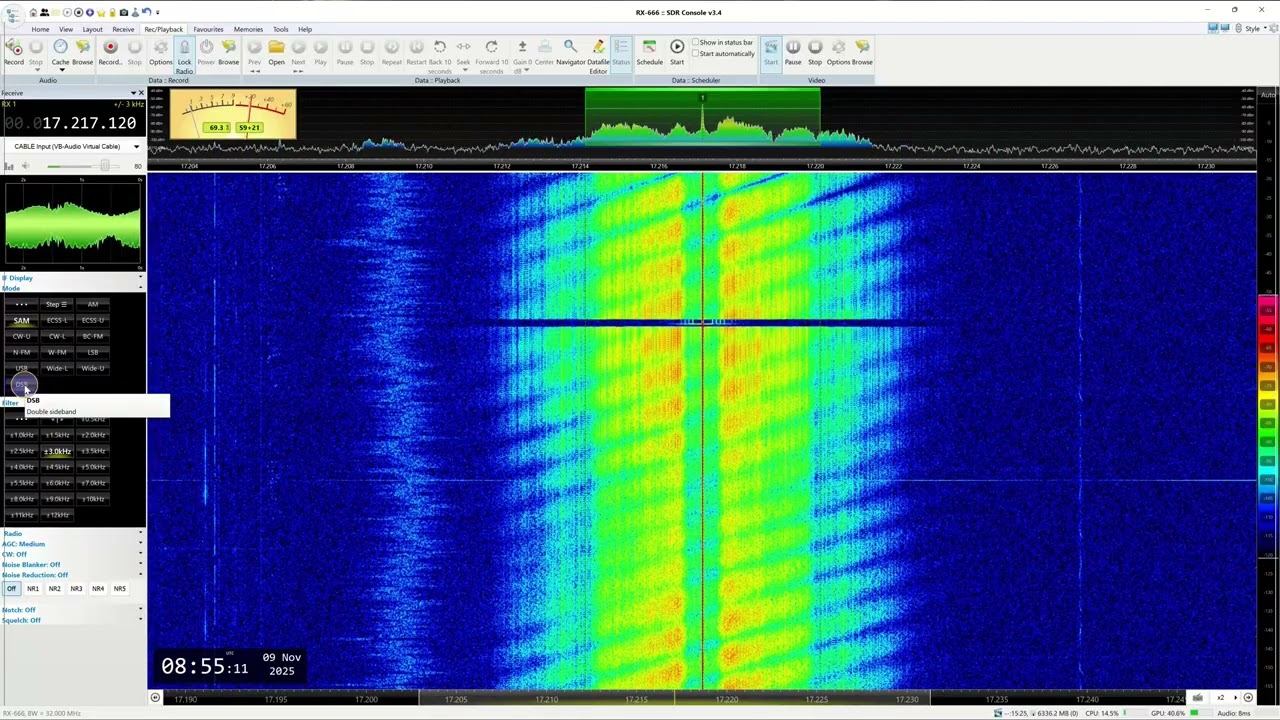This screenshot has height=720, width=1280.
Task: Open the Favourites ribbon tab
Action: [208, 29]
